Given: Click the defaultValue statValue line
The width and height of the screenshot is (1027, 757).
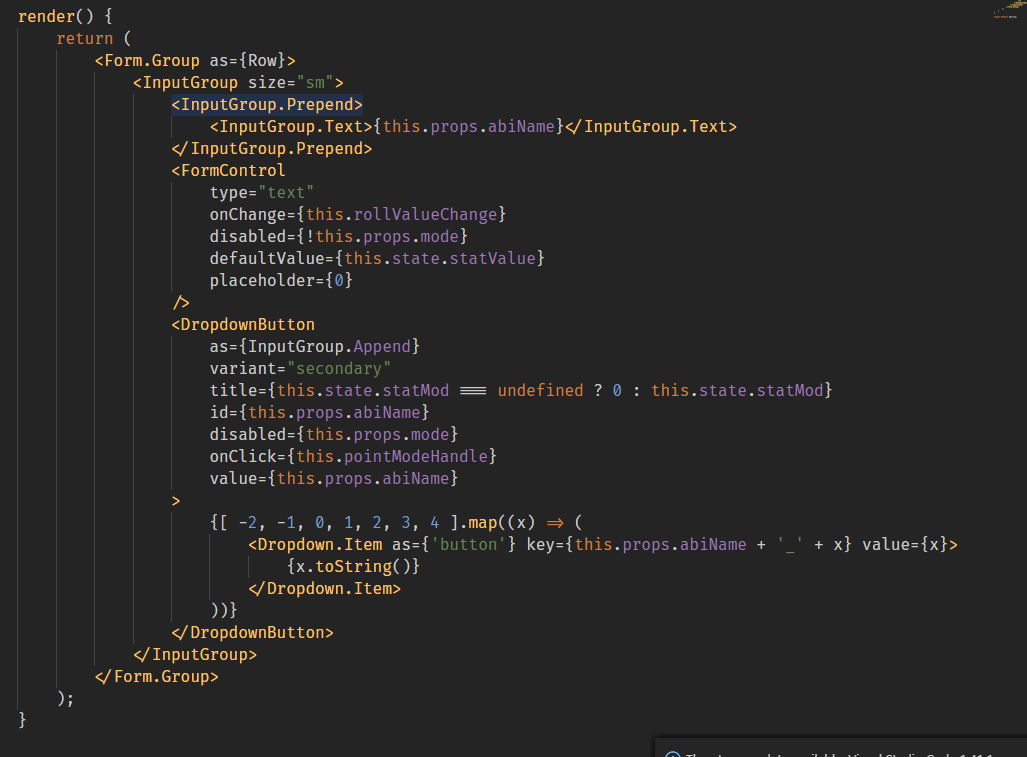Looking at the screenshot, I should (x=377, y=258).
